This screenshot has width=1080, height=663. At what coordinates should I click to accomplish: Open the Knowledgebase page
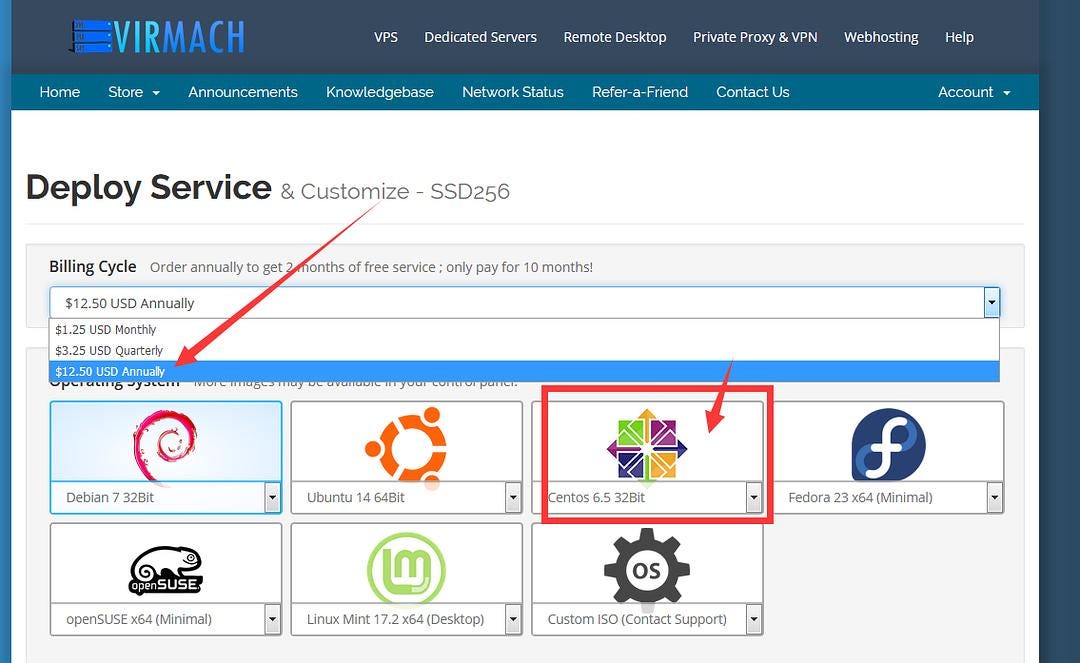(380, 92)
